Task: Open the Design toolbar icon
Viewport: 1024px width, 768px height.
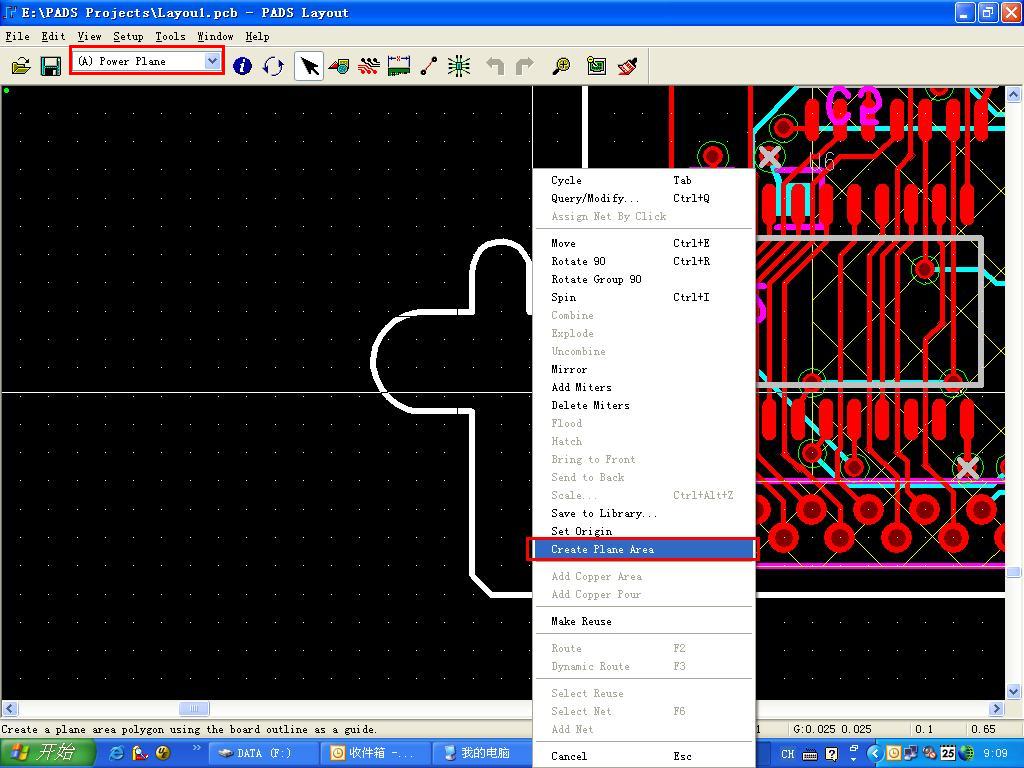Action: pos(369,66)
